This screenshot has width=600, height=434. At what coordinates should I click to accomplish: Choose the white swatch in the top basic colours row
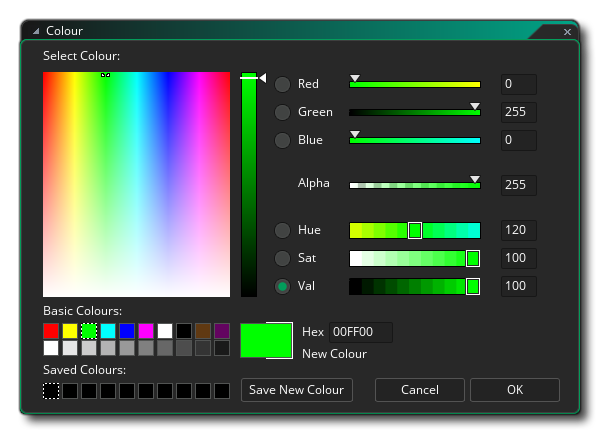[165, 331]
